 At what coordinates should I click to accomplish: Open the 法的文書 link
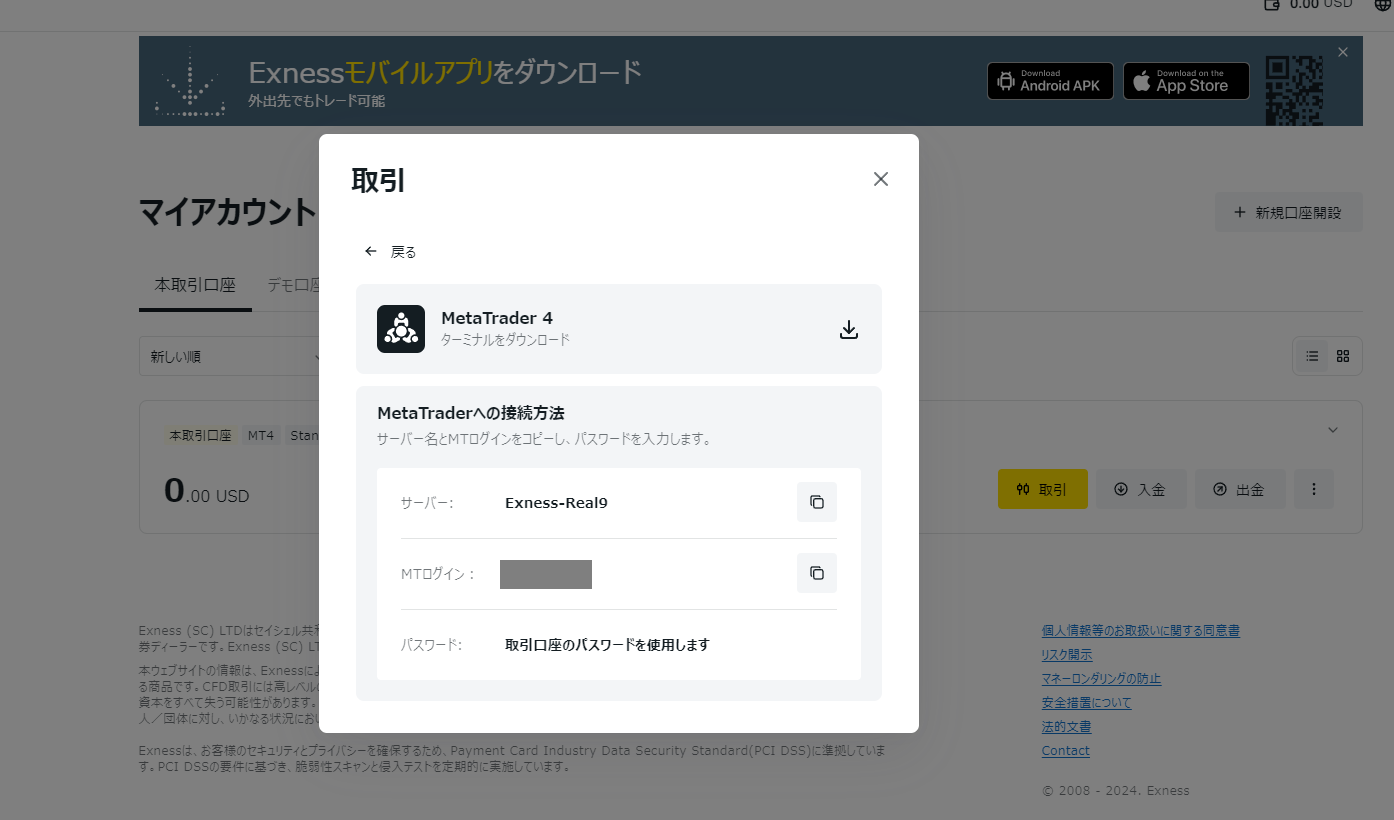(x=1066, y=727)
